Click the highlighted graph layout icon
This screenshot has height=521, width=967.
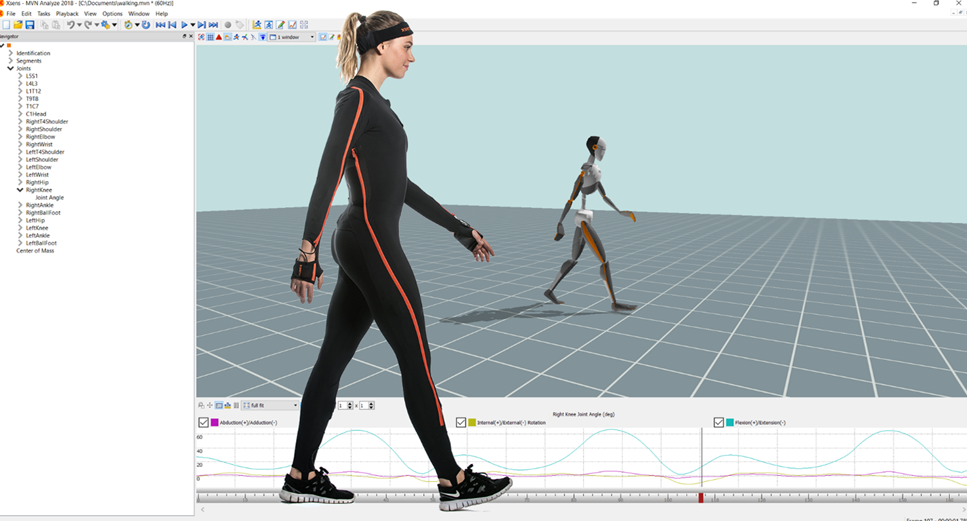tap(219, 405)
